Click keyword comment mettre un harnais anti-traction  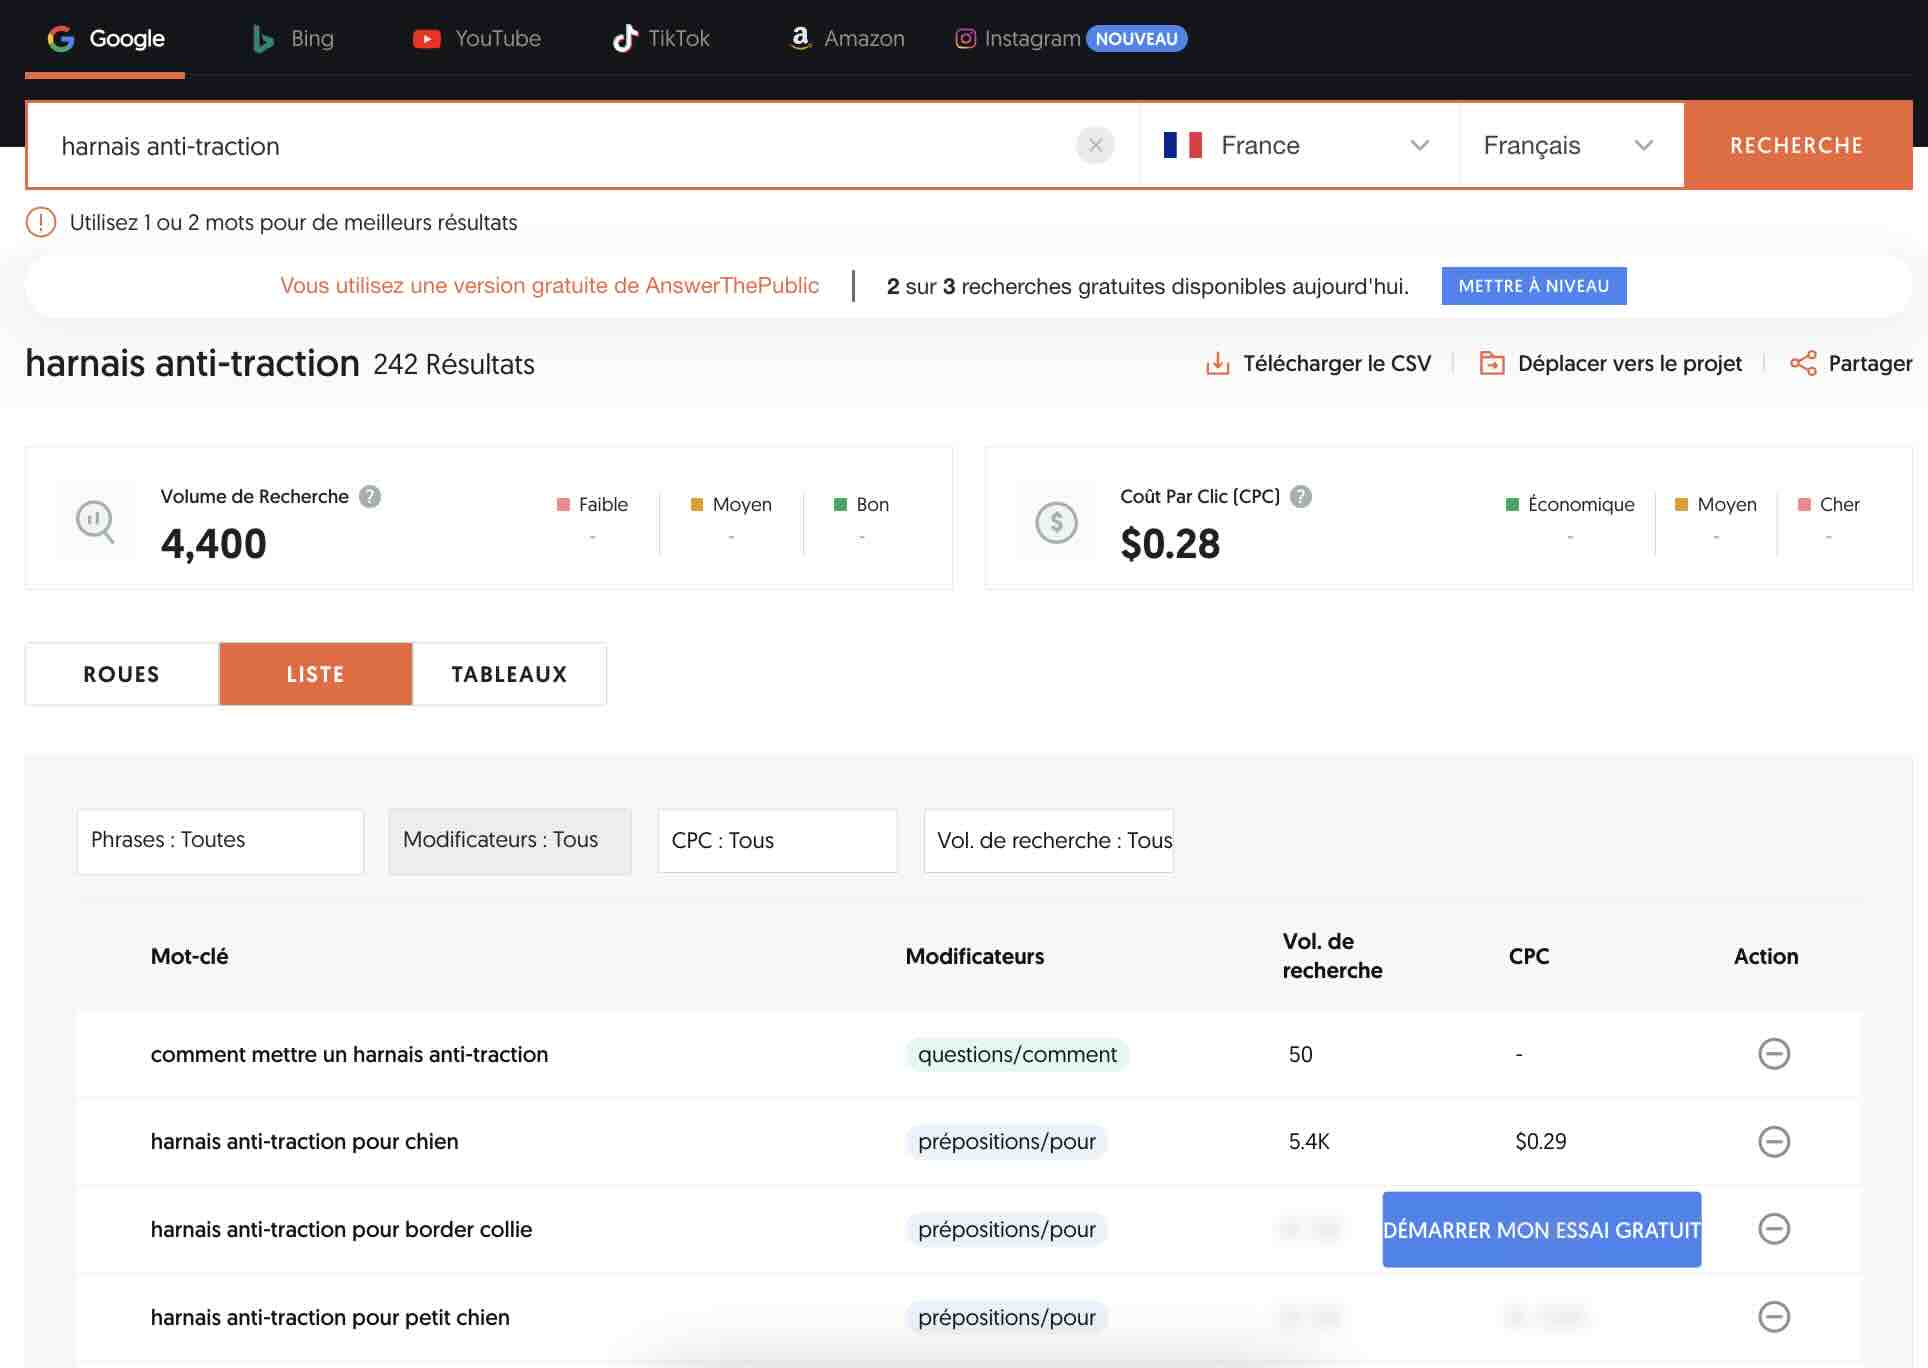pos(349,1055)
